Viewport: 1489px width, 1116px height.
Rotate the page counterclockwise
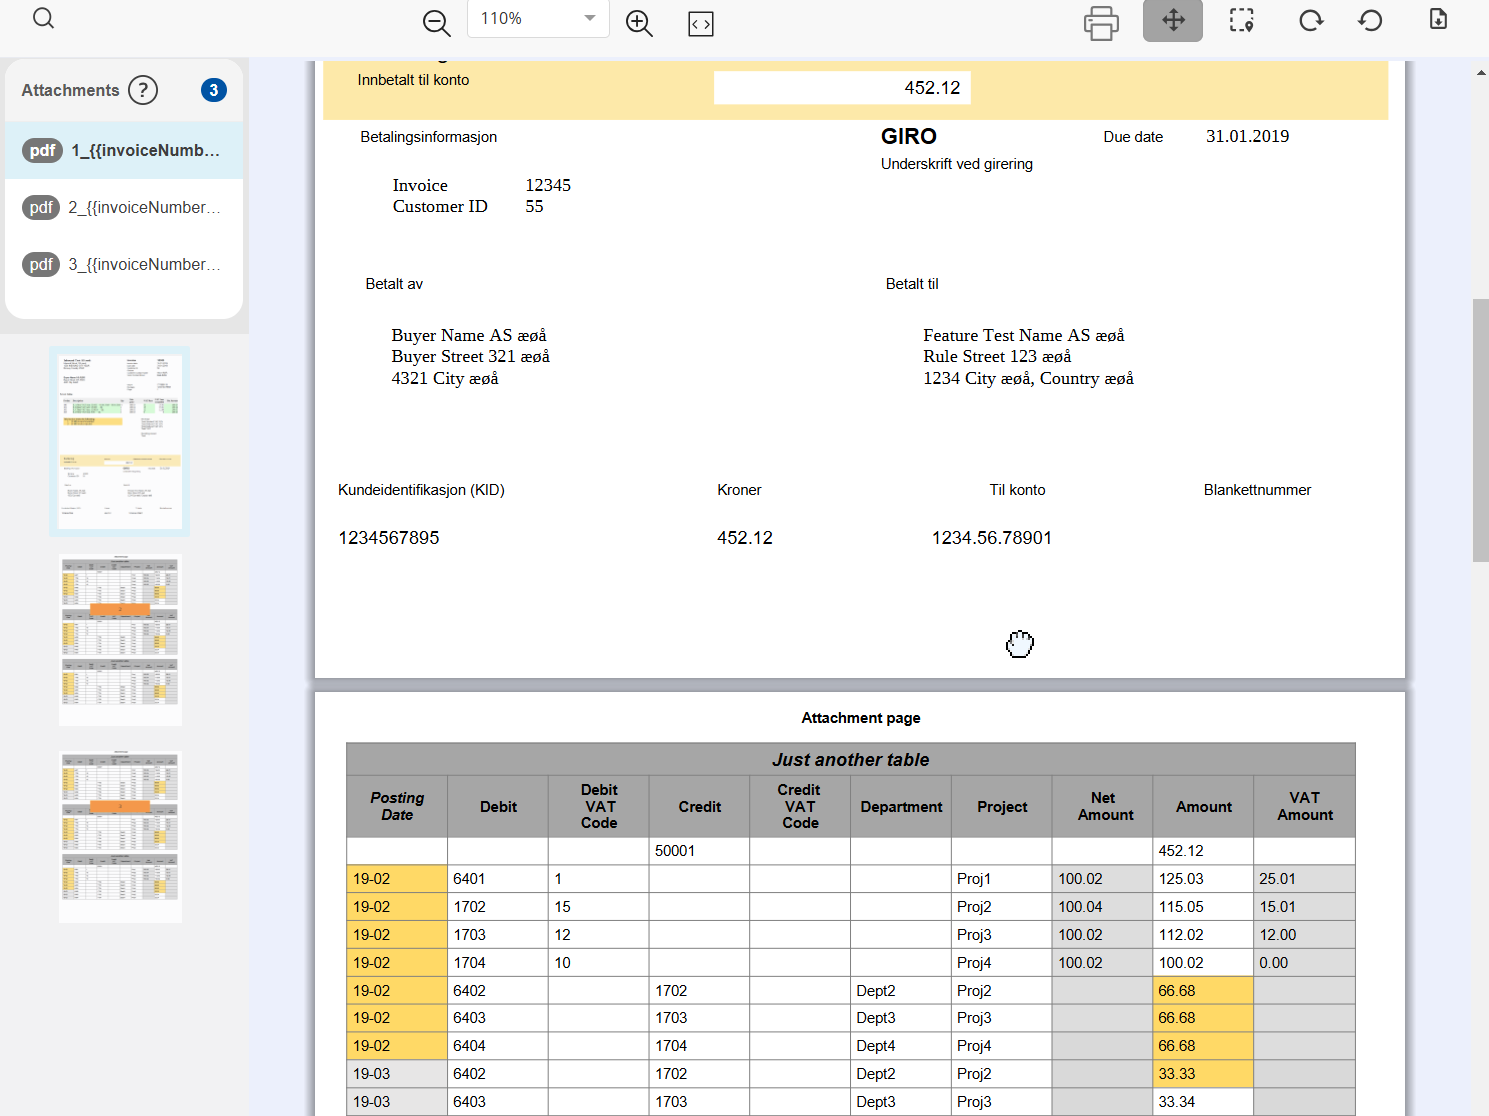1370,21
